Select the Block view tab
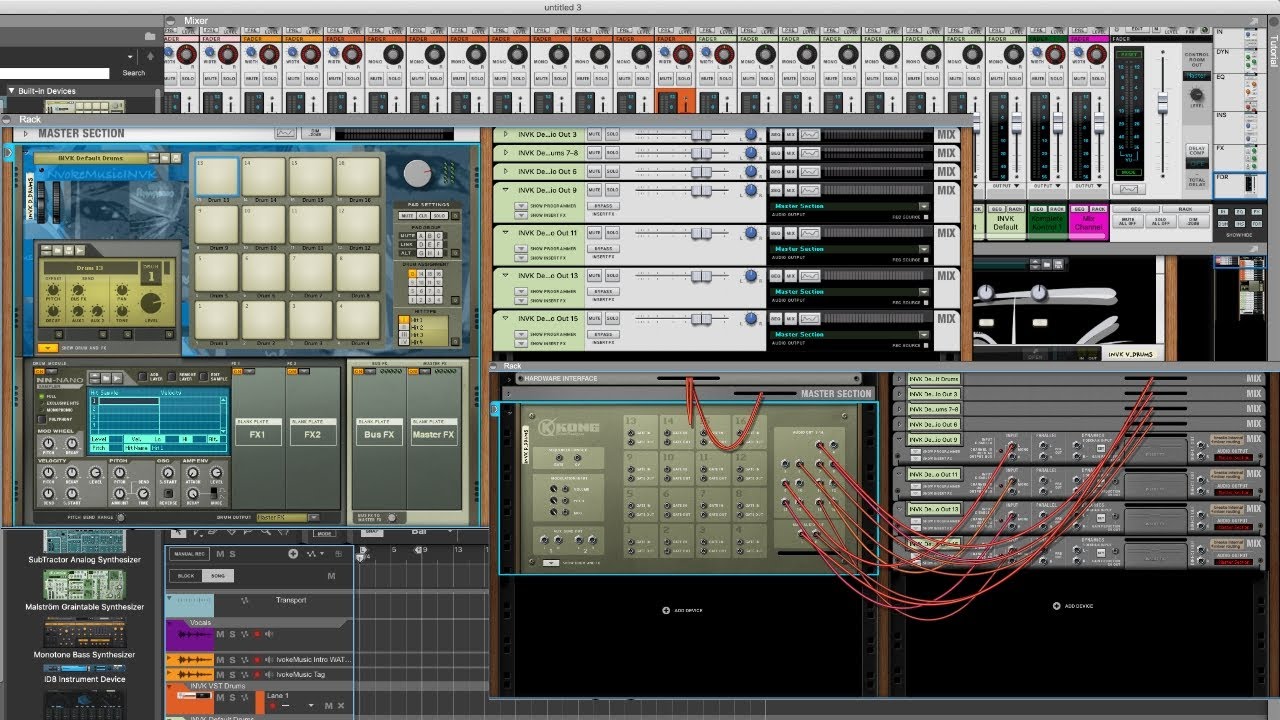1280x720 pixels. pos(186,576)
